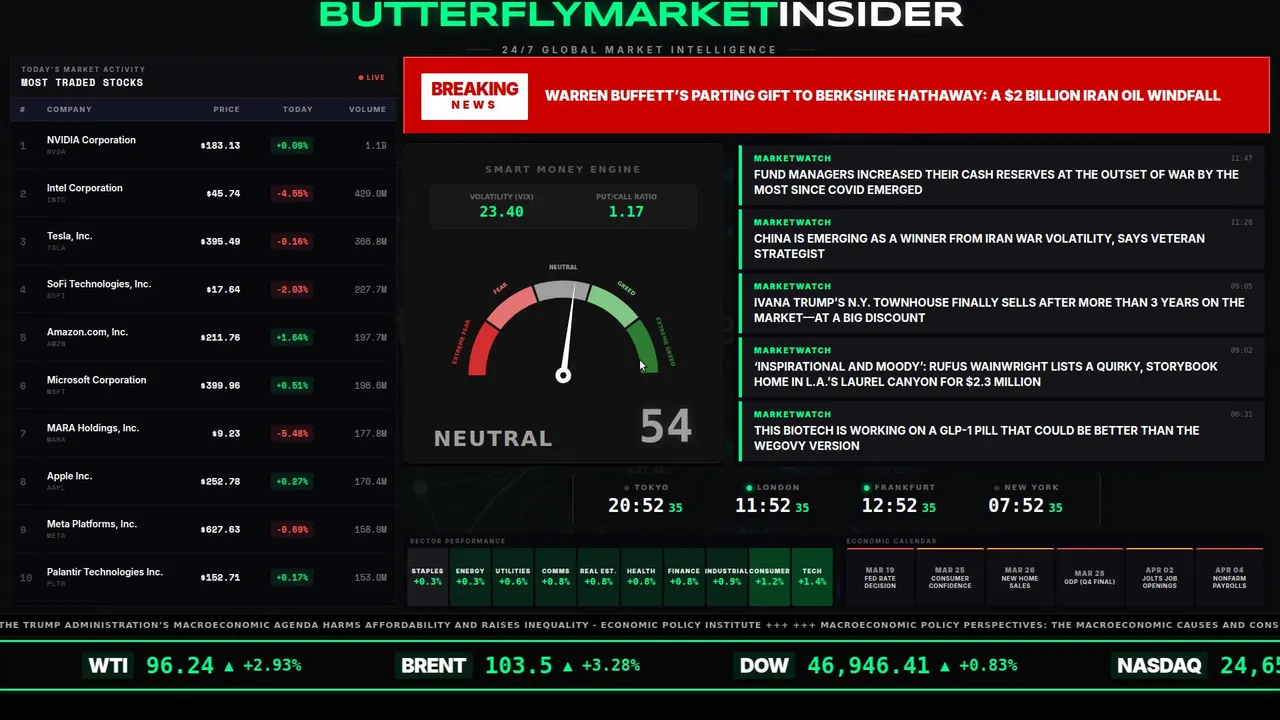The width and height of the screenshot is (1280, 720).
Task: Click the status dot next to NEW YORK
Action: [996, 488]
